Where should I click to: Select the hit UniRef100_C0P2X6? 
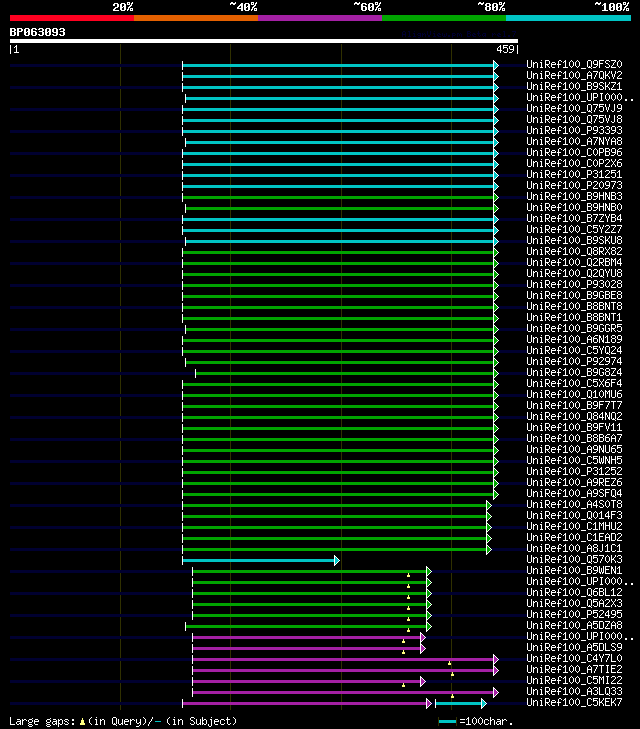[x=574, y=164]
